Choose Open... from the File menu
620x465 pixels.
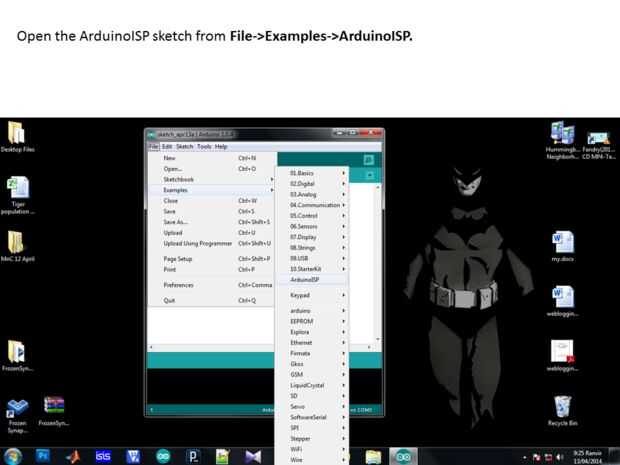pos(211,169)
